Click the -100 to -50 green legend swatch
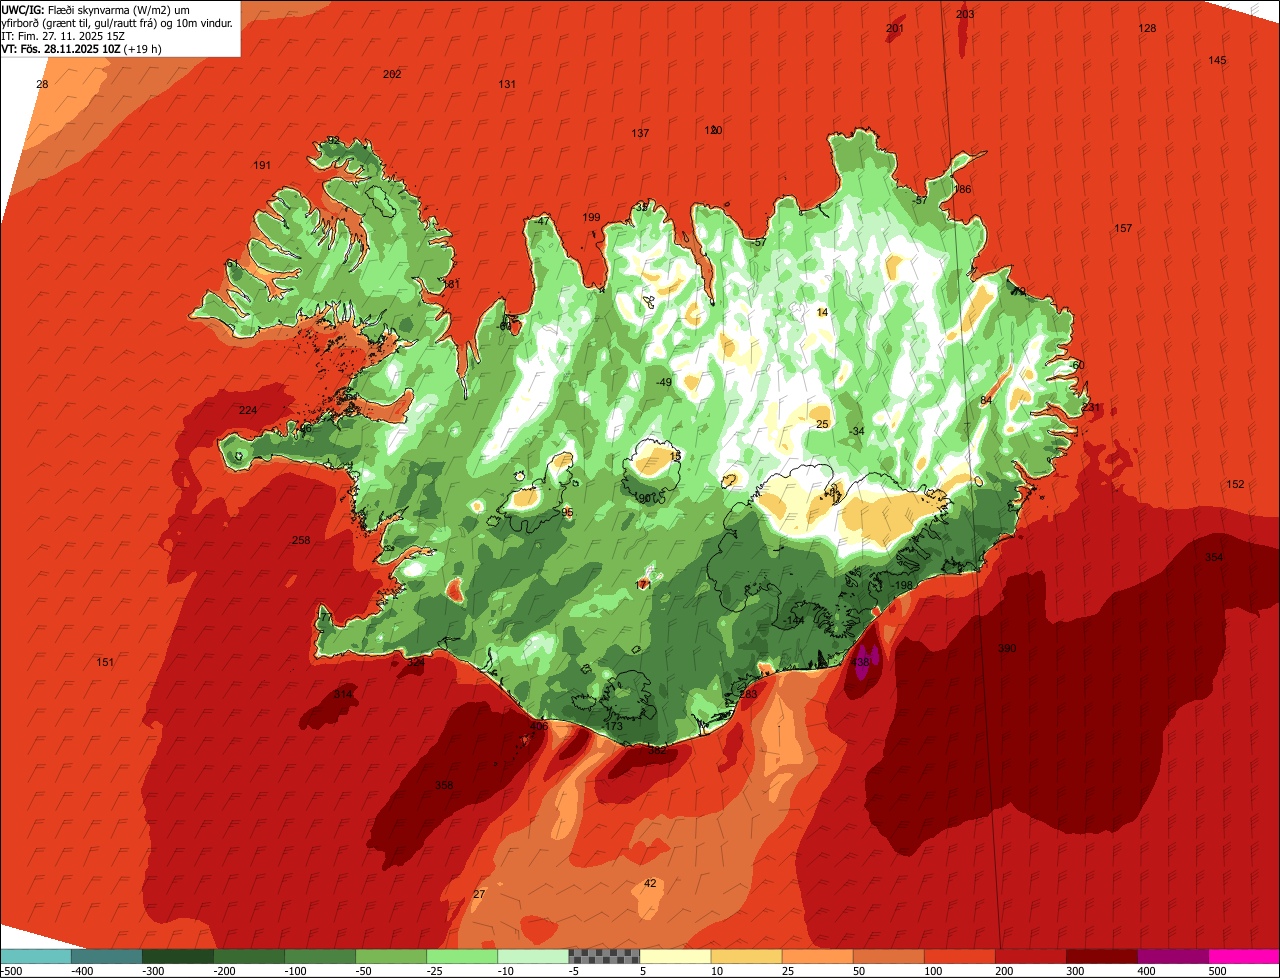 (320, 956)
